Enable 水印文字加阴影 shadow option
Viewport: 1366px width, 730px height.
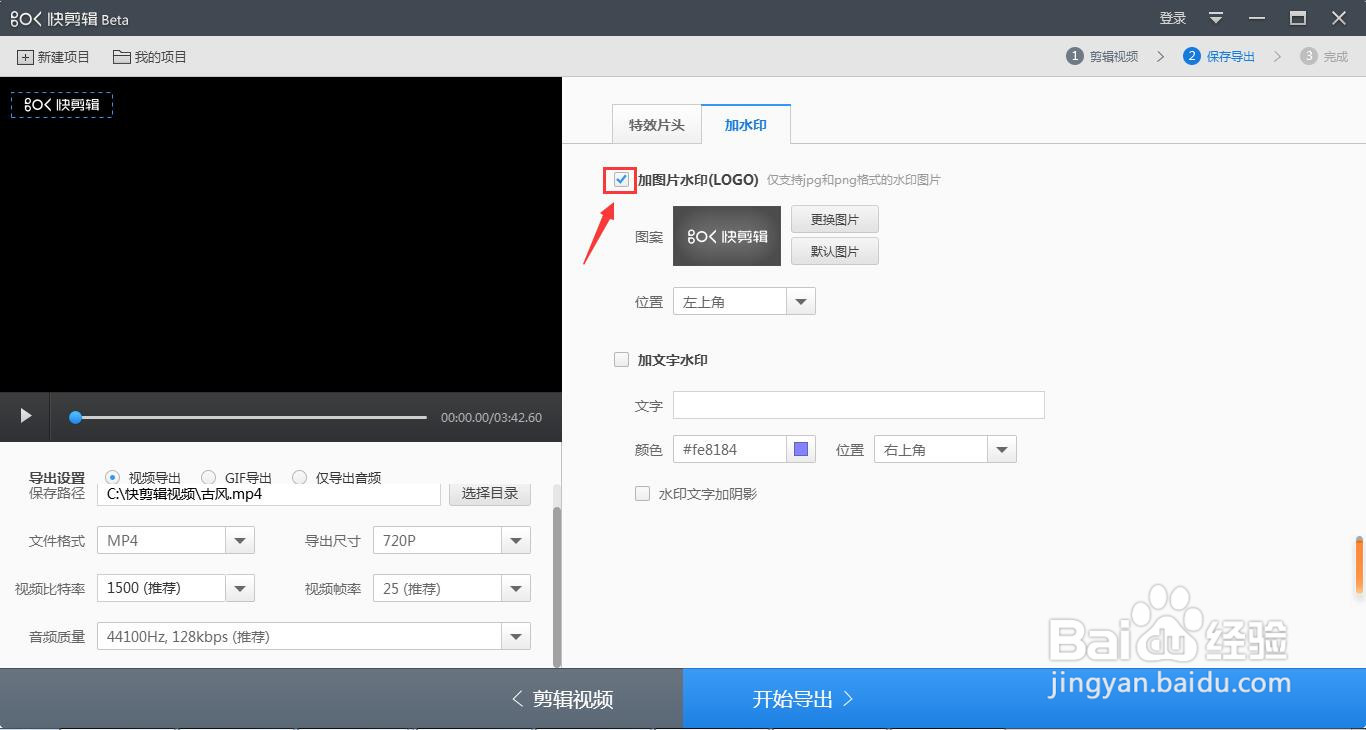642,493
